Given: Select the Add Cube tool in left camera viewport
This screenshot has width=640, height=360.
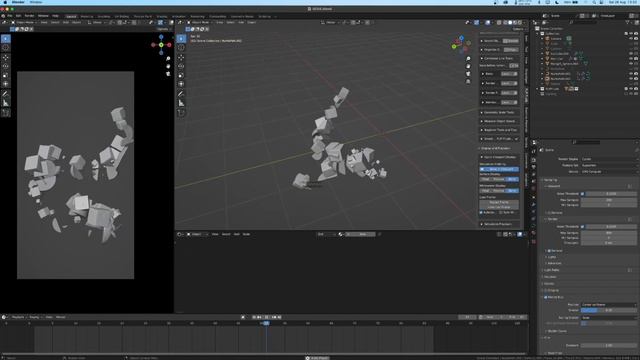Looking at the screenshot, I should (6, 113).
